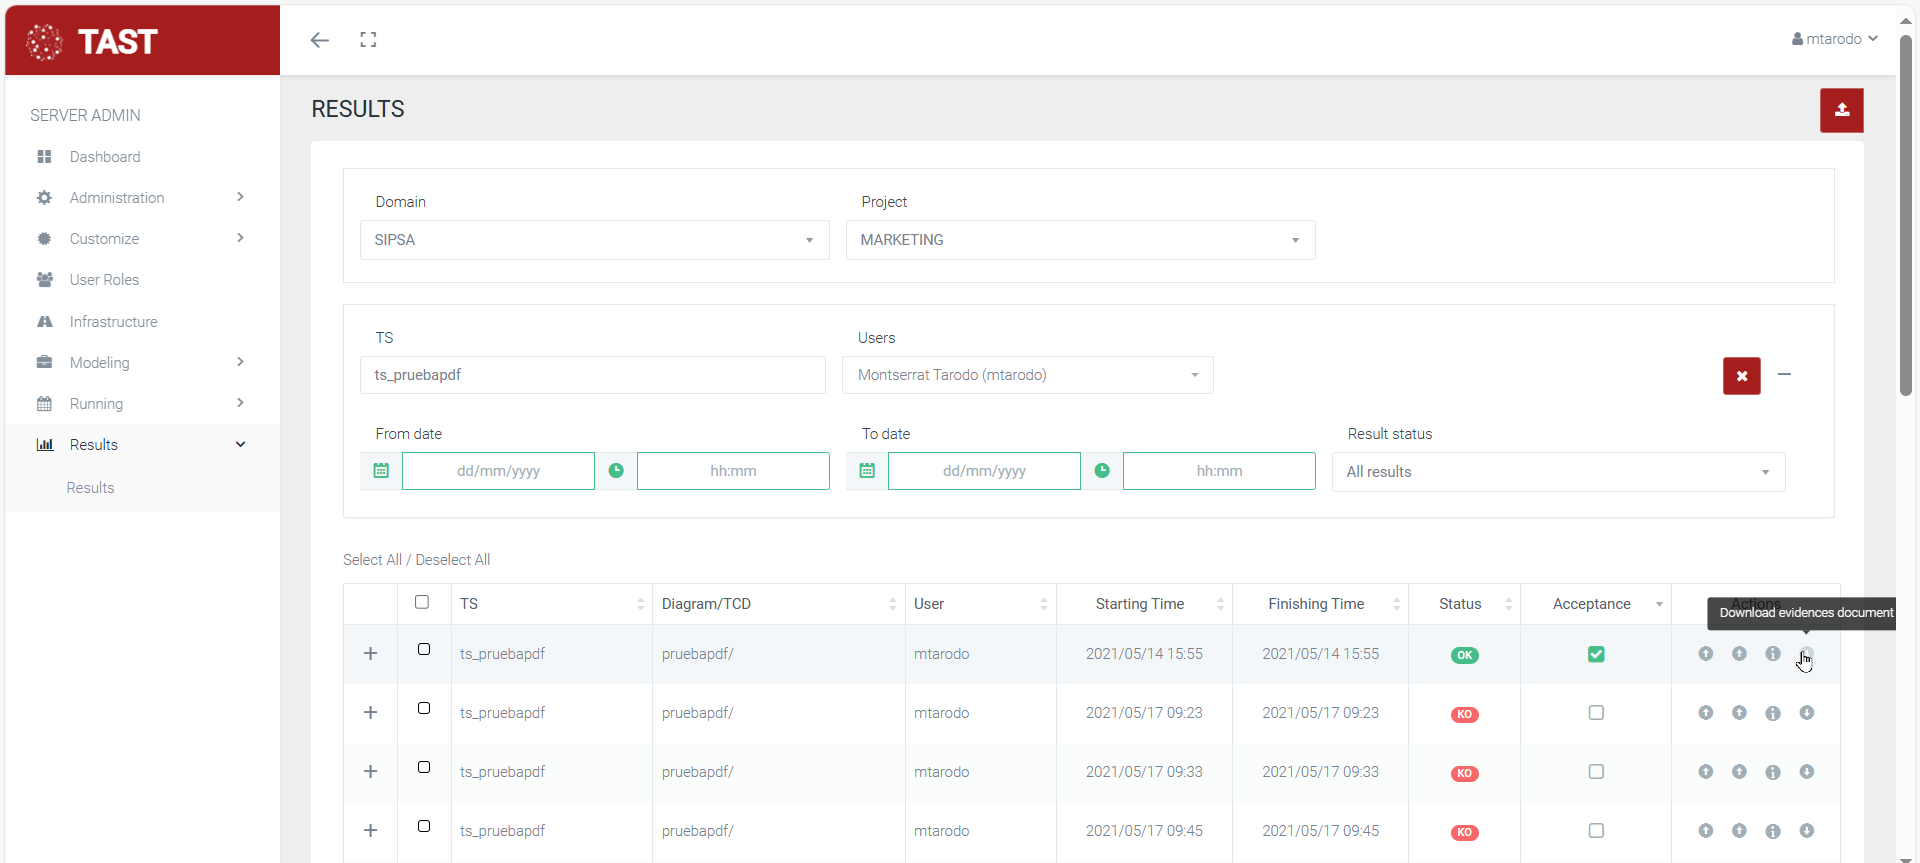
Task: Click the red upload button near Results heading
Action: point(1841,110)
